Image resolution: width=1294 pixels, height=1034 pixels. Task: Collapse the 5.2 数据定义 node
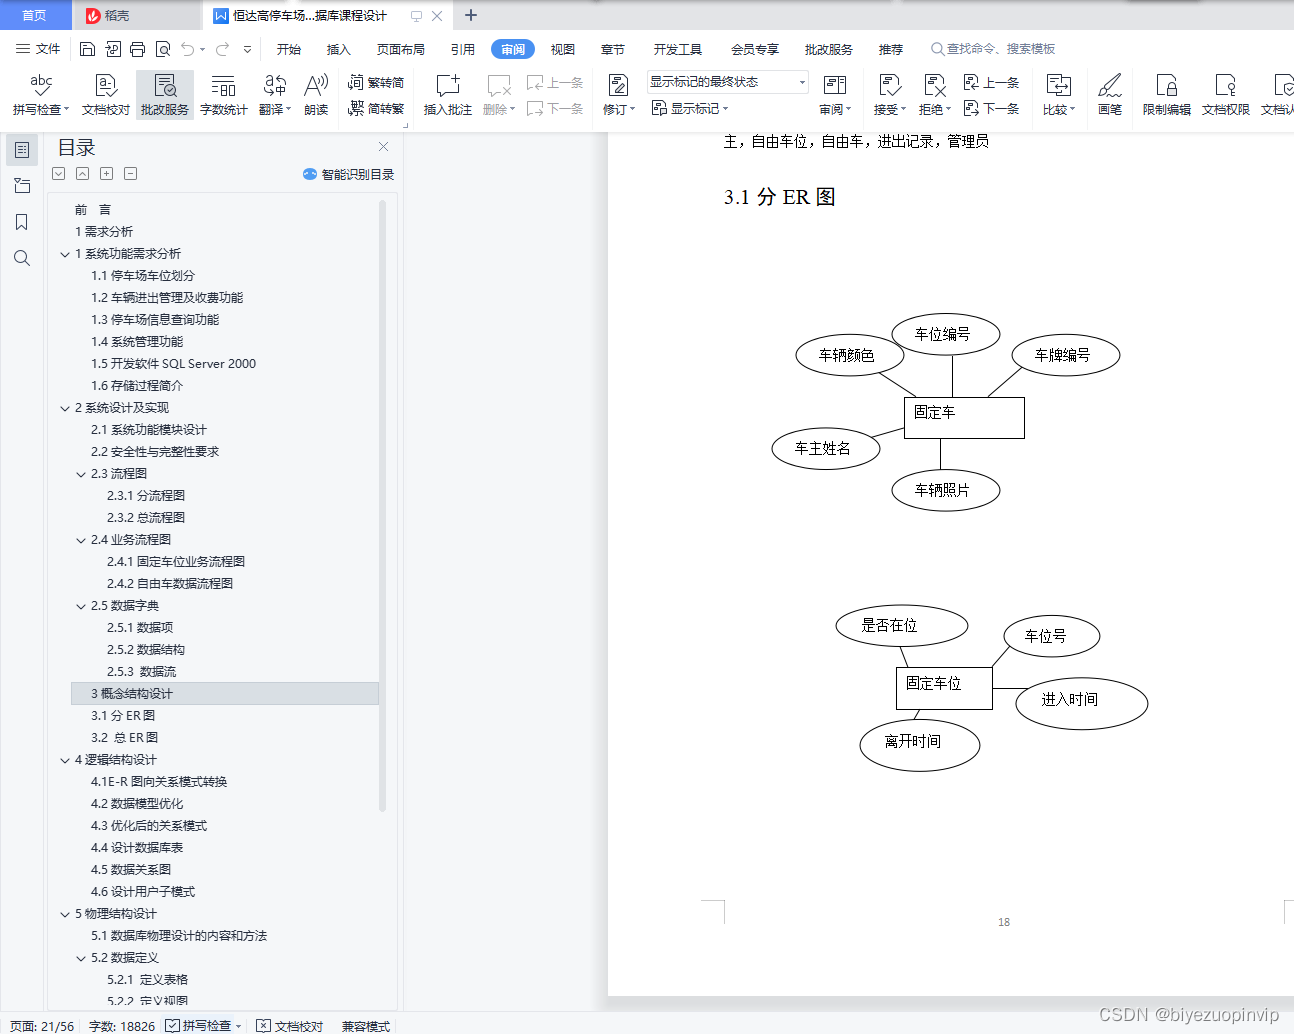coord(81,958)
